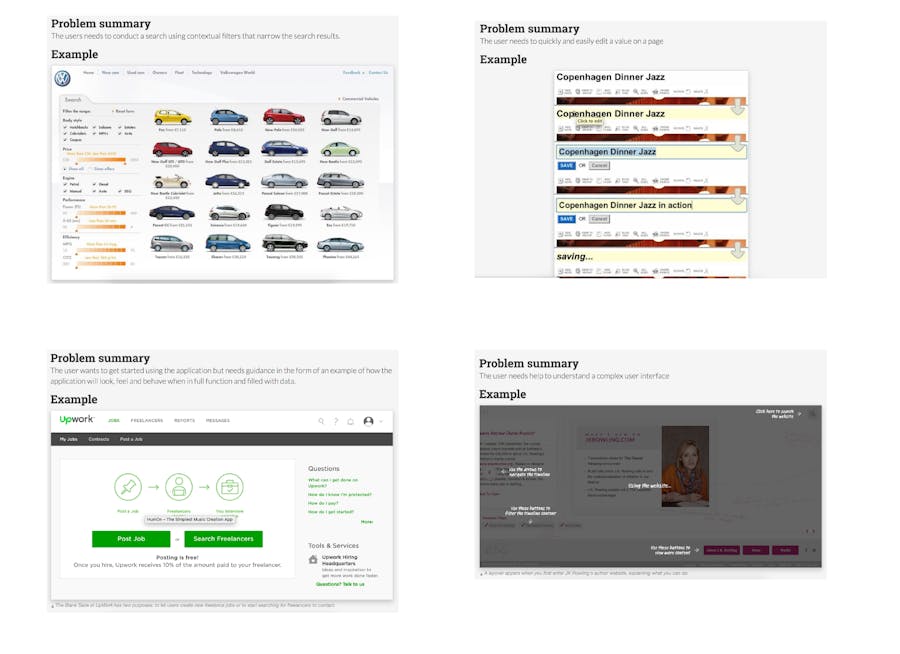Click the Upwork search magnifier icon
The width and height of the screenshot is (900, 654).
(321, 421)
